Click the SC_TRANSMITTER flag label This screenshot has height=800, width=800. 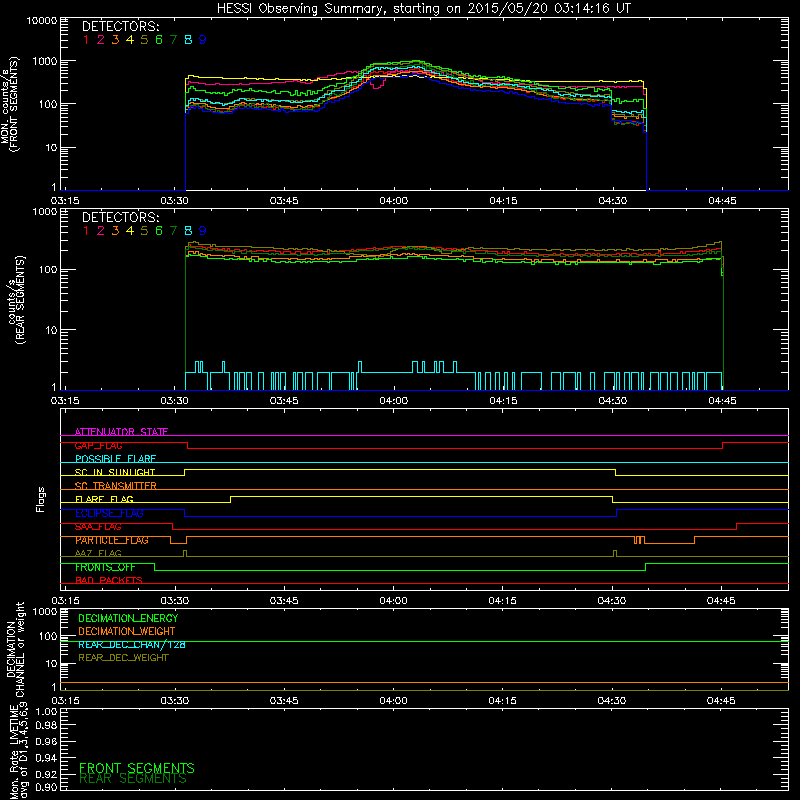116,485
